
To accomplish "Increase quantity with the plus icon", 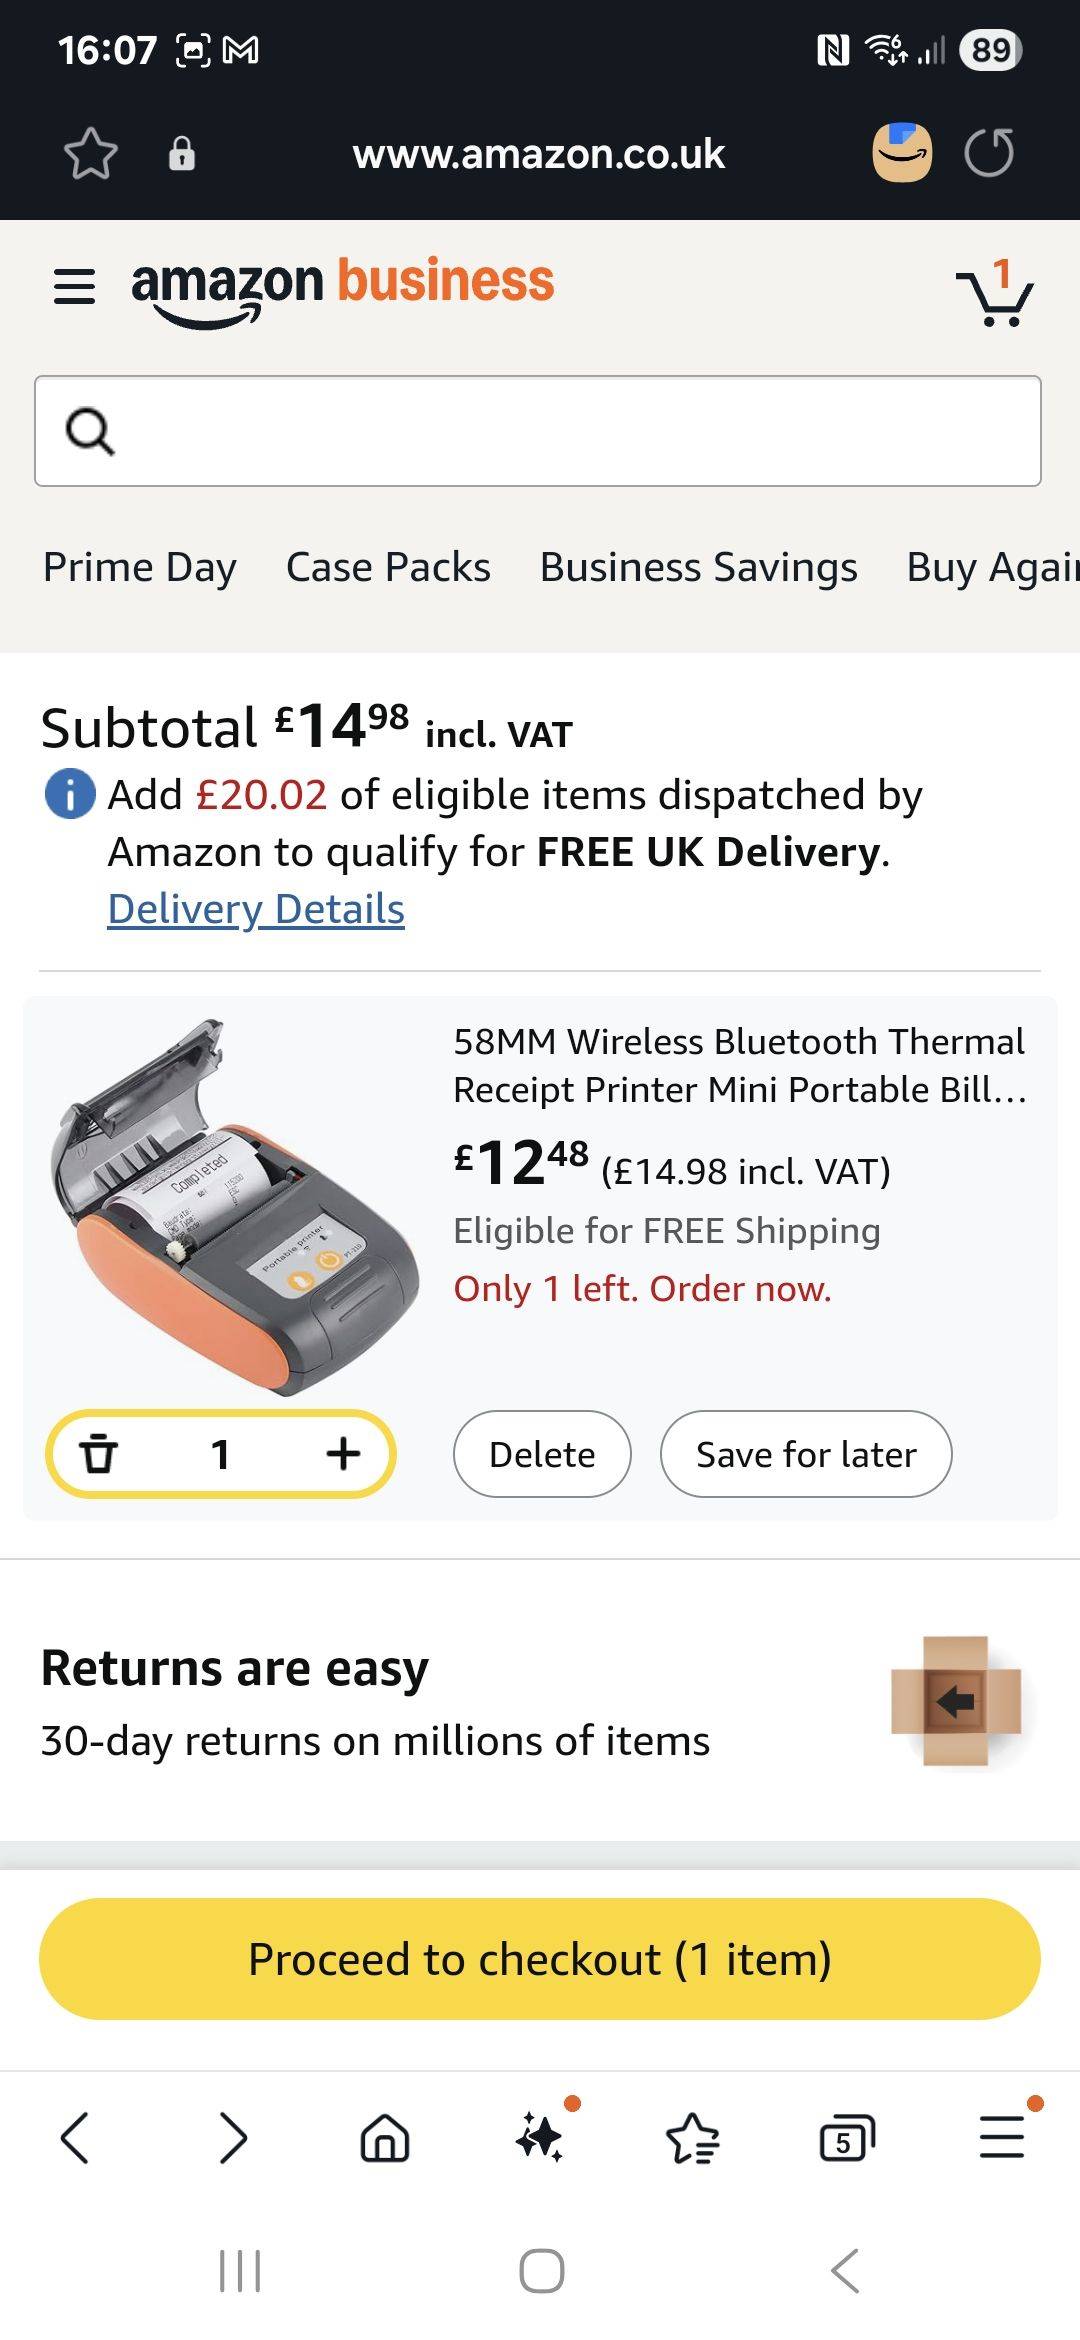I will [x=343, y=1453].
